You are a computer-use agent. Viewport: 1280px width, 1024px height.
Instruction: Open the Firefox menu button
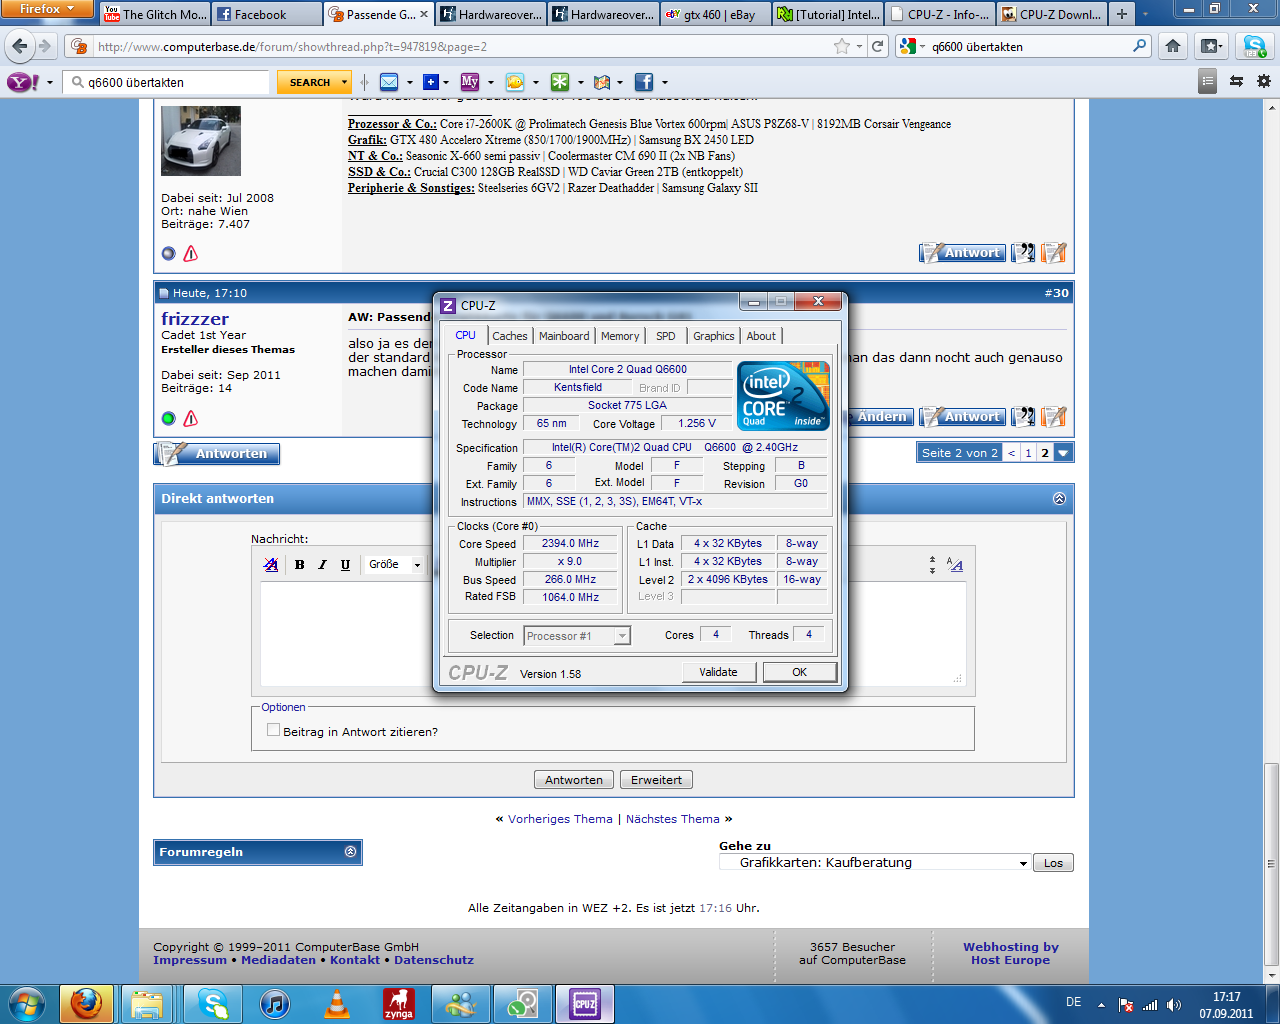click(47, 9)
